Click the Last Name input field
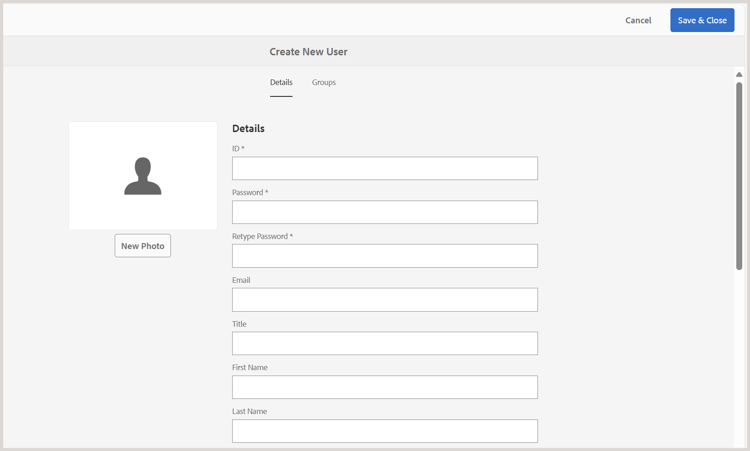This screenshot has width=750, height=451. tap(385, 431)
